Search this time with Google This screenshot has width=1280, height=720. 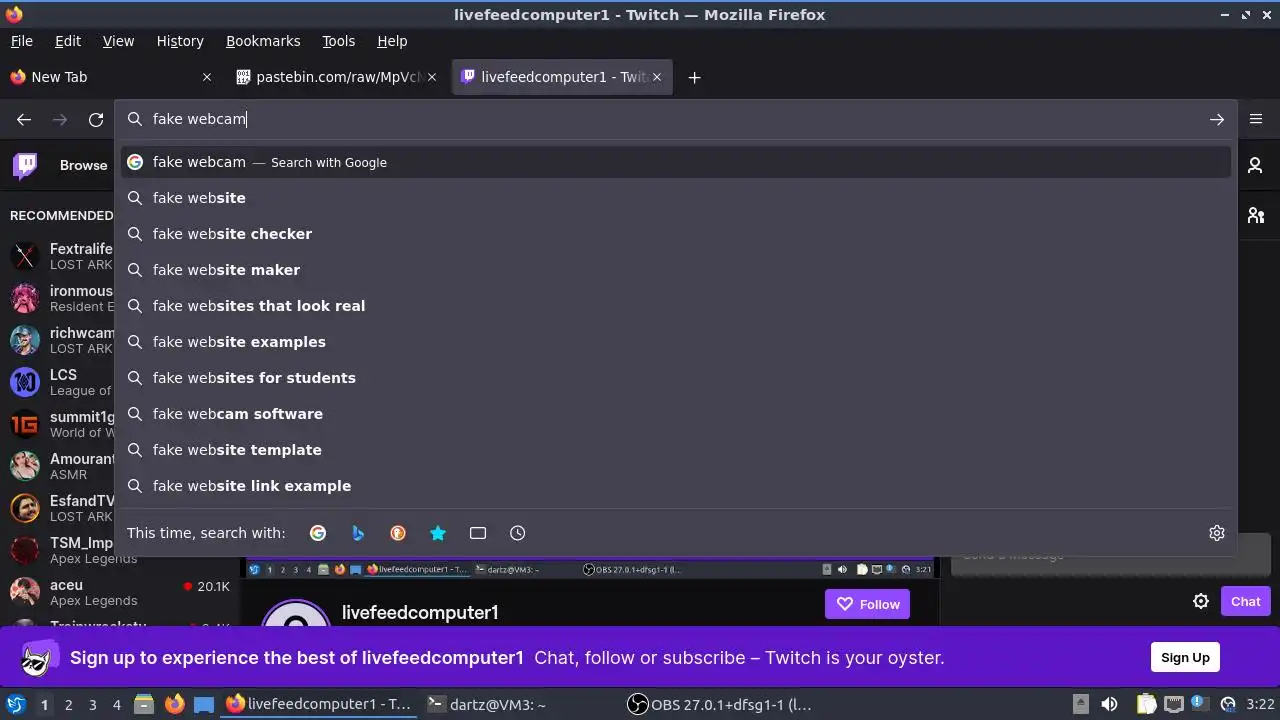pyautogui.click(x=318, y=533)
